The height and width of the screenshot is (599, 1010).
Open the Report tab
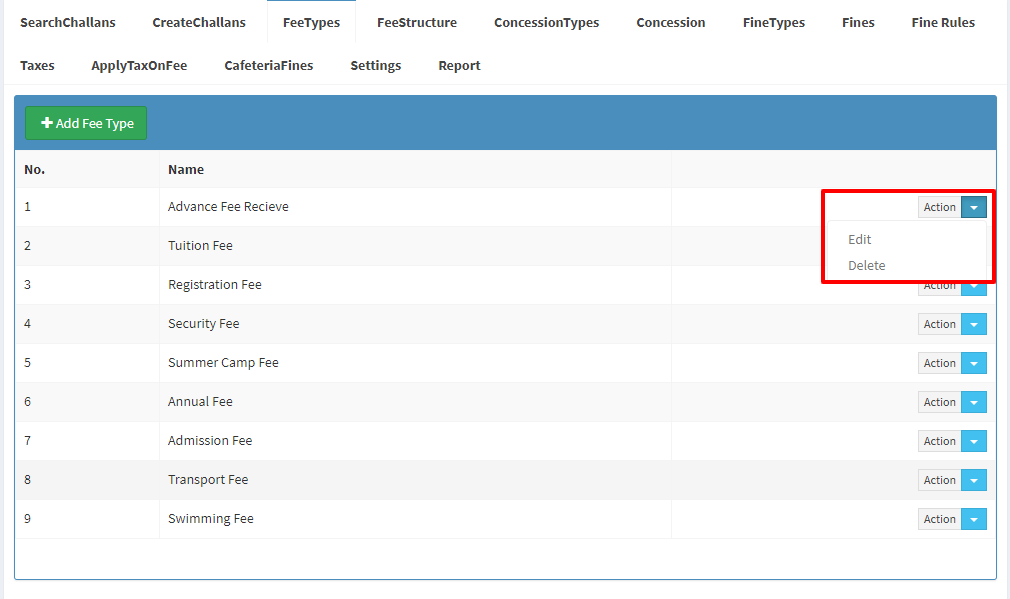pos(459,66)
